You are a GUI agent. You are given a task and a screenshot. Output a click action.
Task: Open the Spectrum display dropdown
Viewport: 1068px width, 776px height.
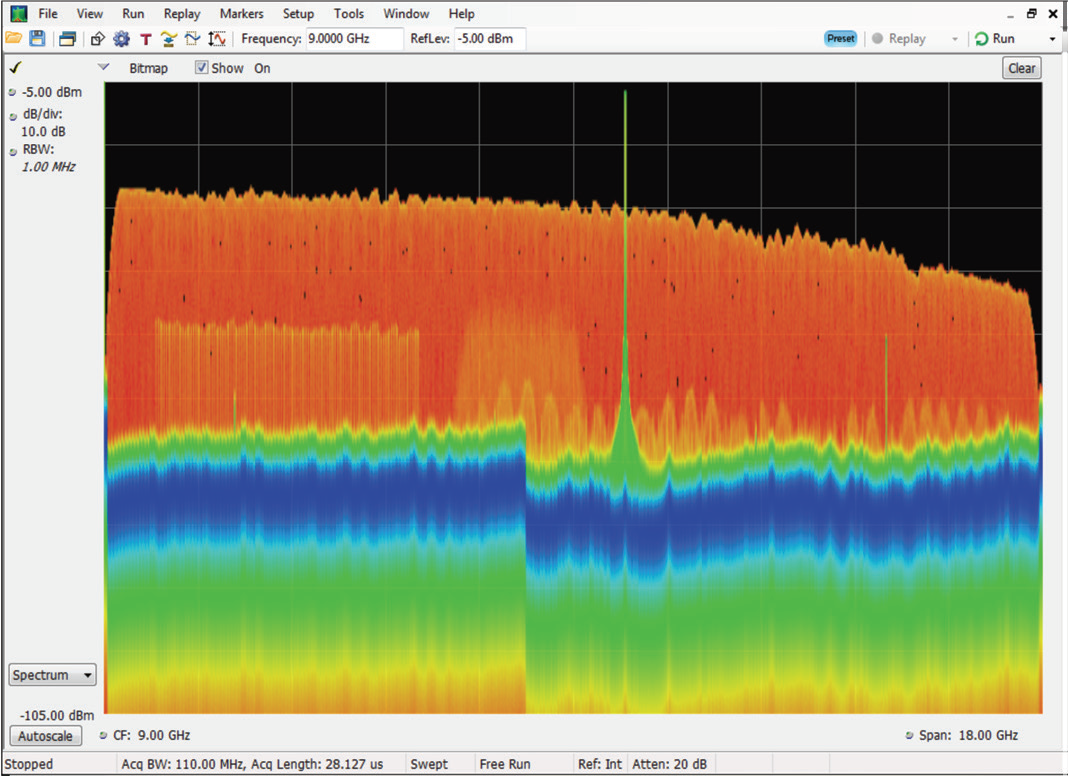click(x=51, y=674)
